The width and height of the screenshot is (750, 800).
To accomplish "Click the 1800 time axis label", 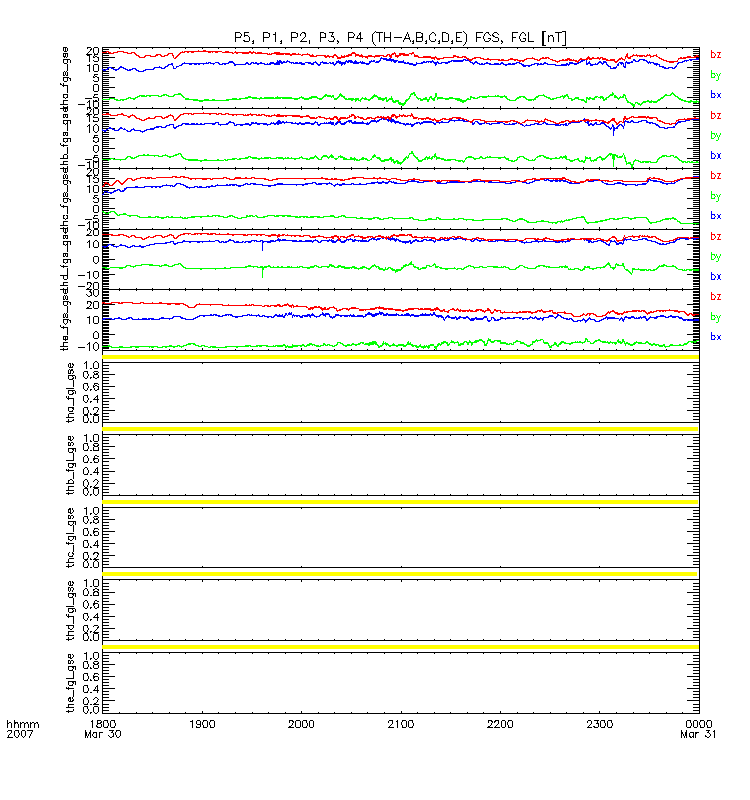I will [103, 724].
